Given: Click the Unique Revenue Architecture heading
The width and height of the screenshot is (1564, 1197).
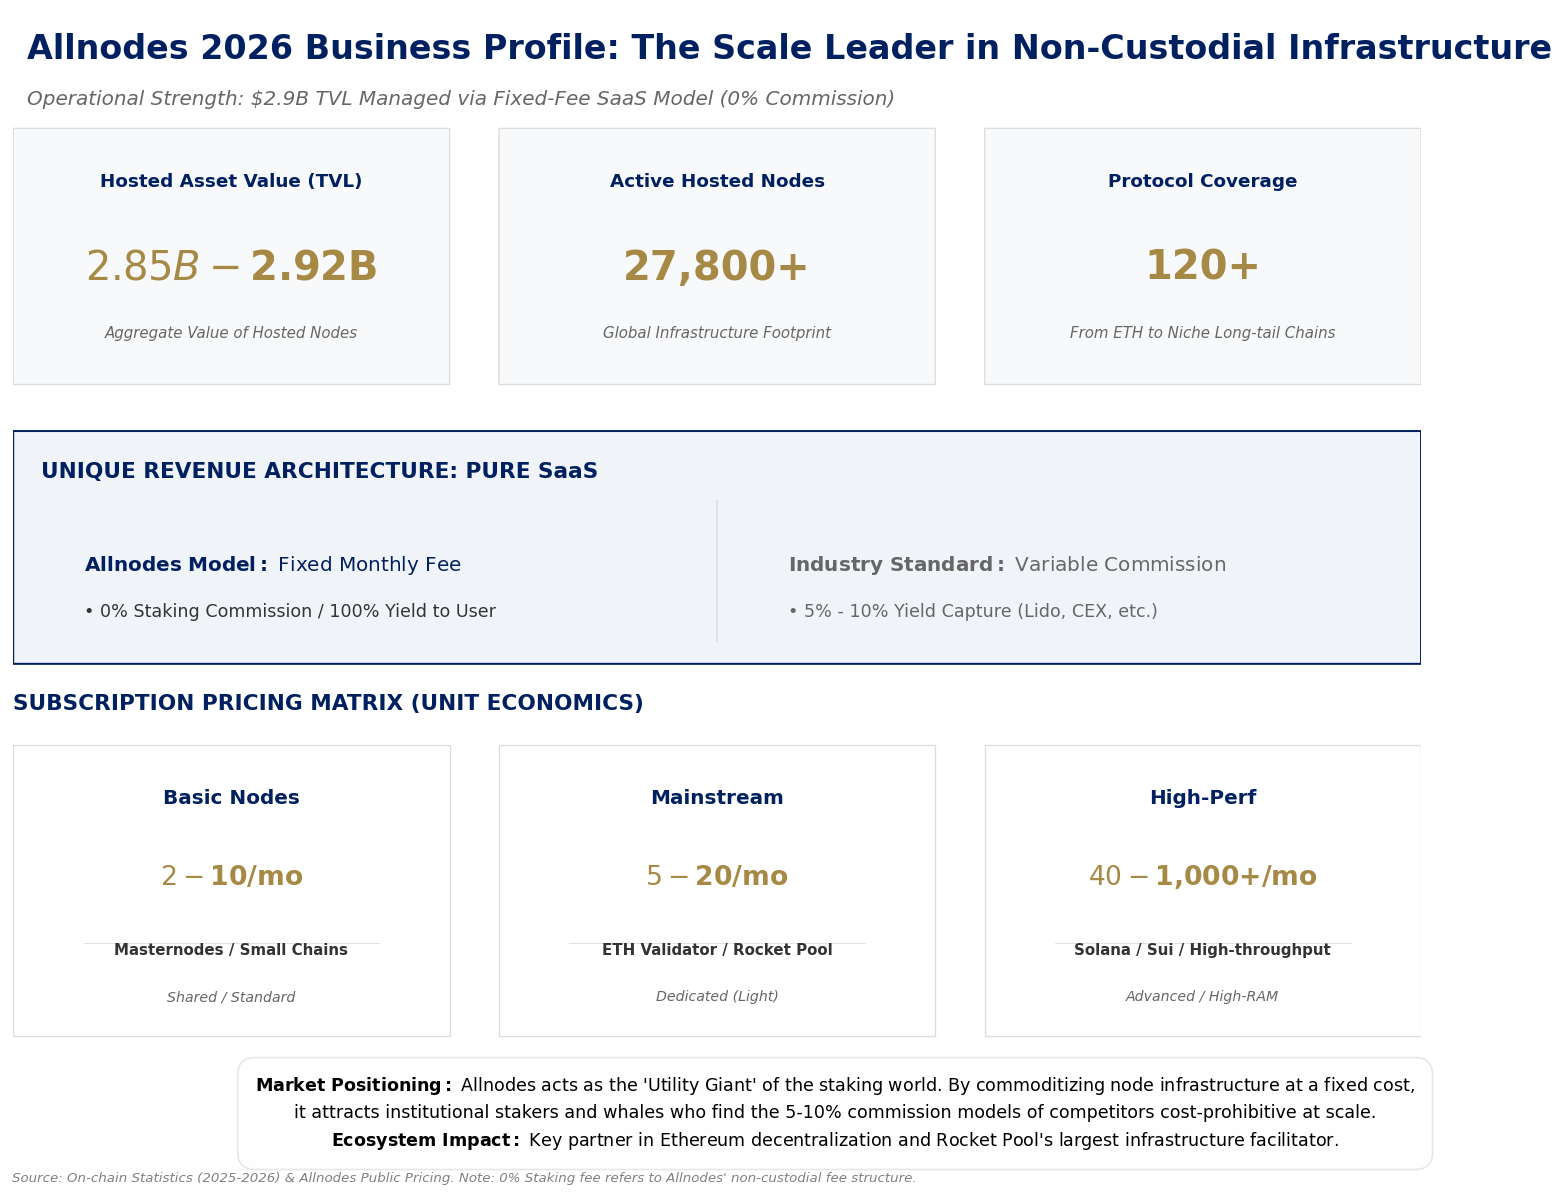Looking at the screenshot, I should 319,471.
